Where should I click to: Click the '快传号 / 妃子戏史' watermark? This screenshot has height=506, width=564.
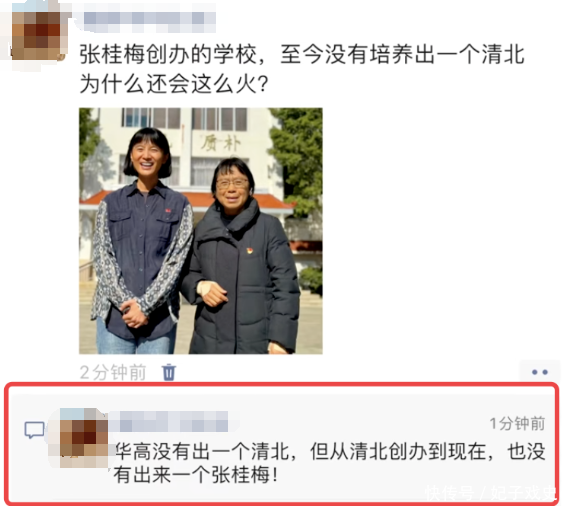tap(491, 492)
